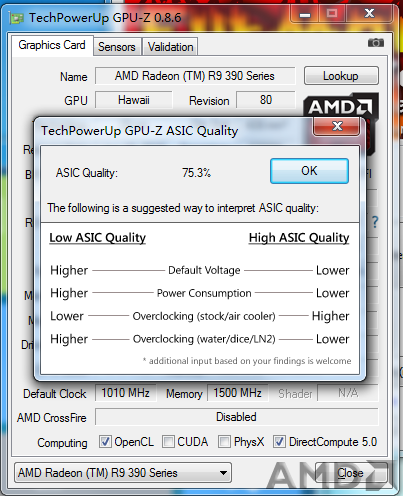Click the suggested way to interpret text

(x=183, y=208)
